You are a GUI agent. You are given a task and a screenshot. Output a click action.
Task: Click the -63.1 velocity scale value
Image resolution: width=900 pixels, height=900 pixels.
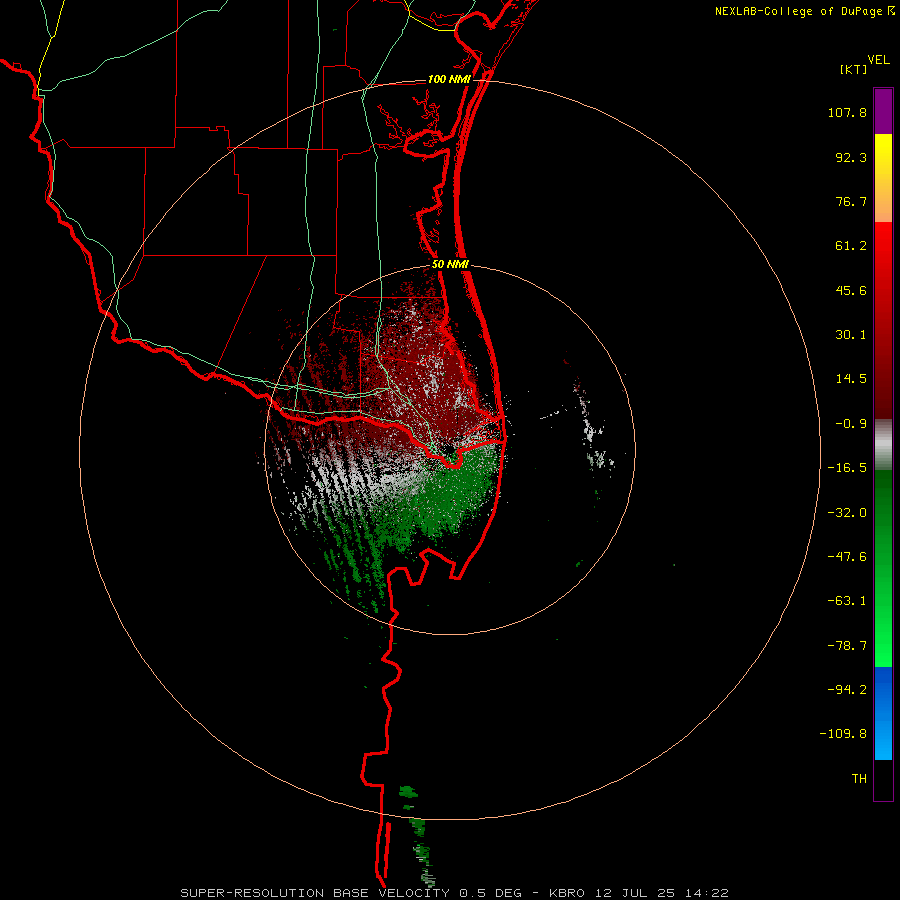pyautogui.click(x=847, y=601)
